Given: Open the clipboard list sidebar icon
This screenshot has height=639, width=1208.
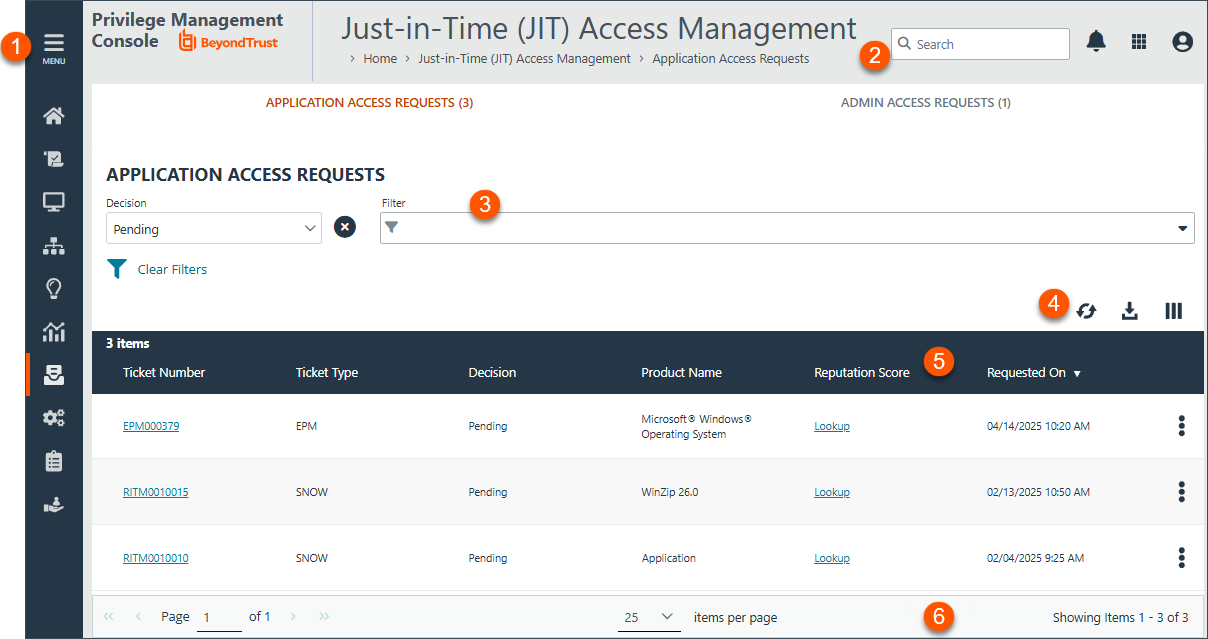Looking at the screenshot, I should pyautogui.click(x=54, y=461).
